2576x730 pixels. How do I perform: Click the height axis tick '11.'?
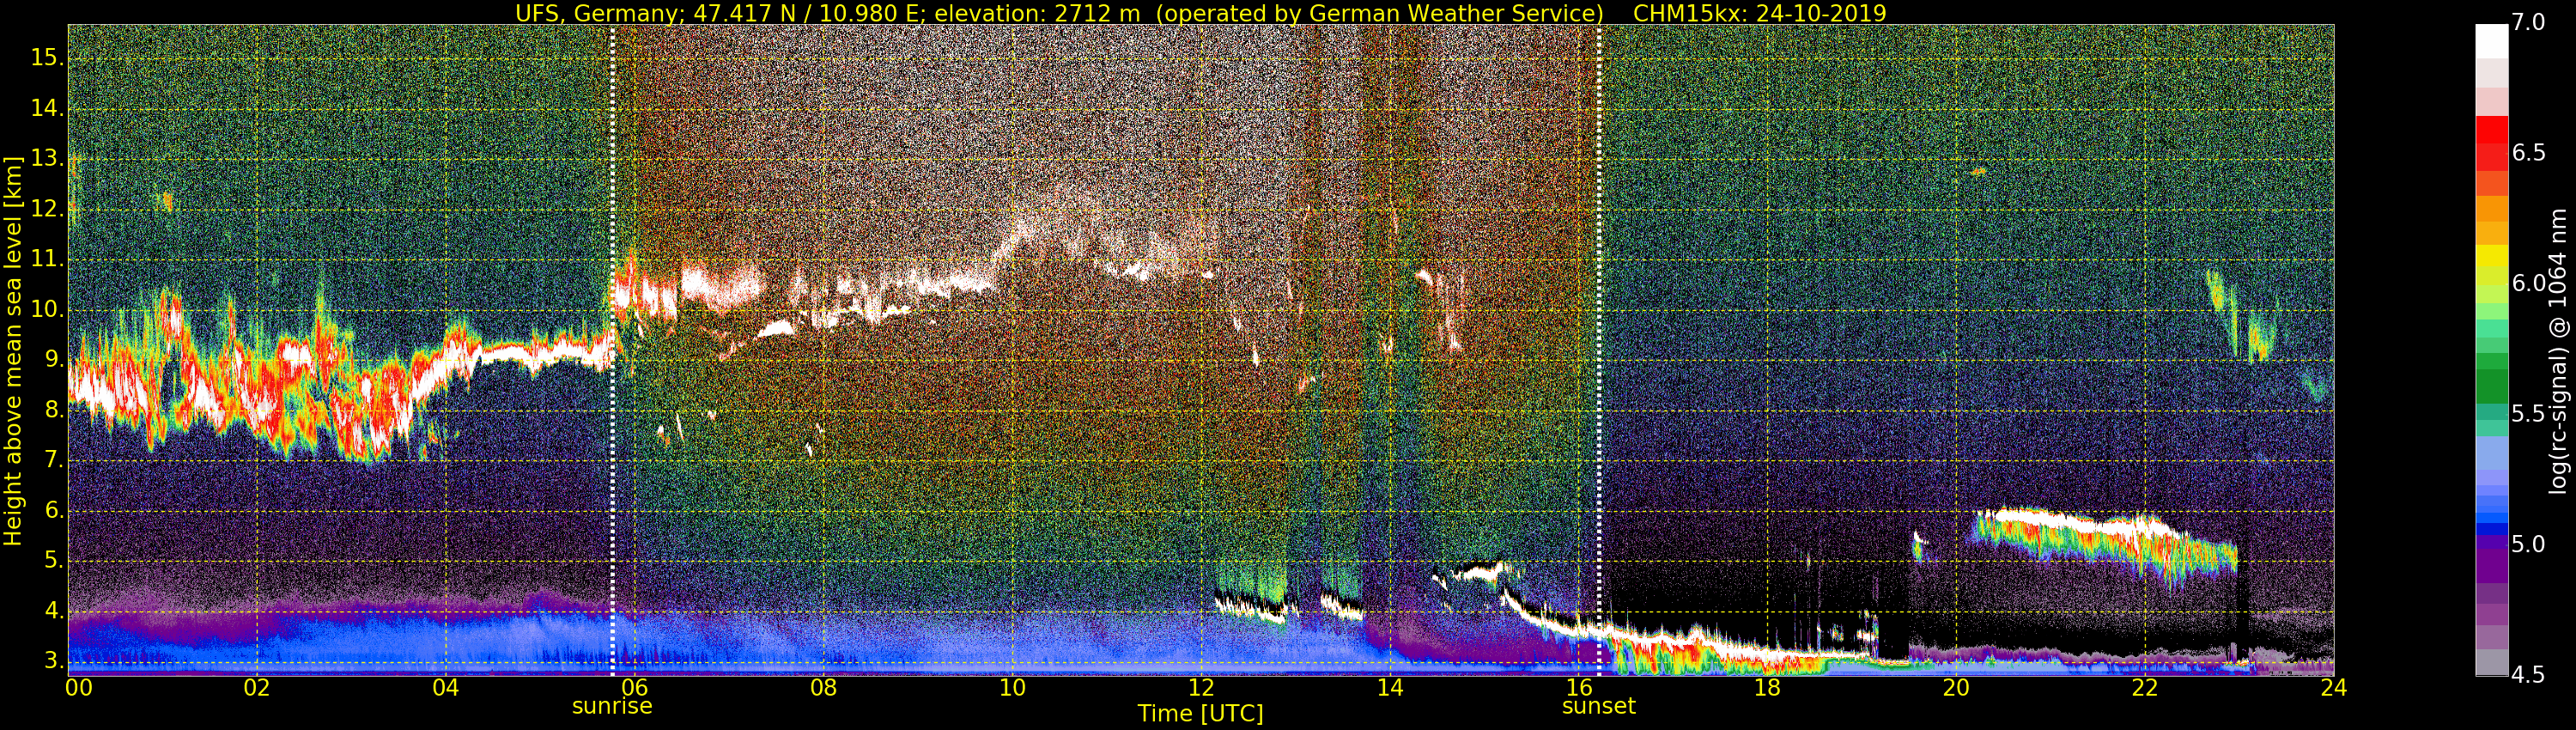pyautogui.click(x=47, y=260)
